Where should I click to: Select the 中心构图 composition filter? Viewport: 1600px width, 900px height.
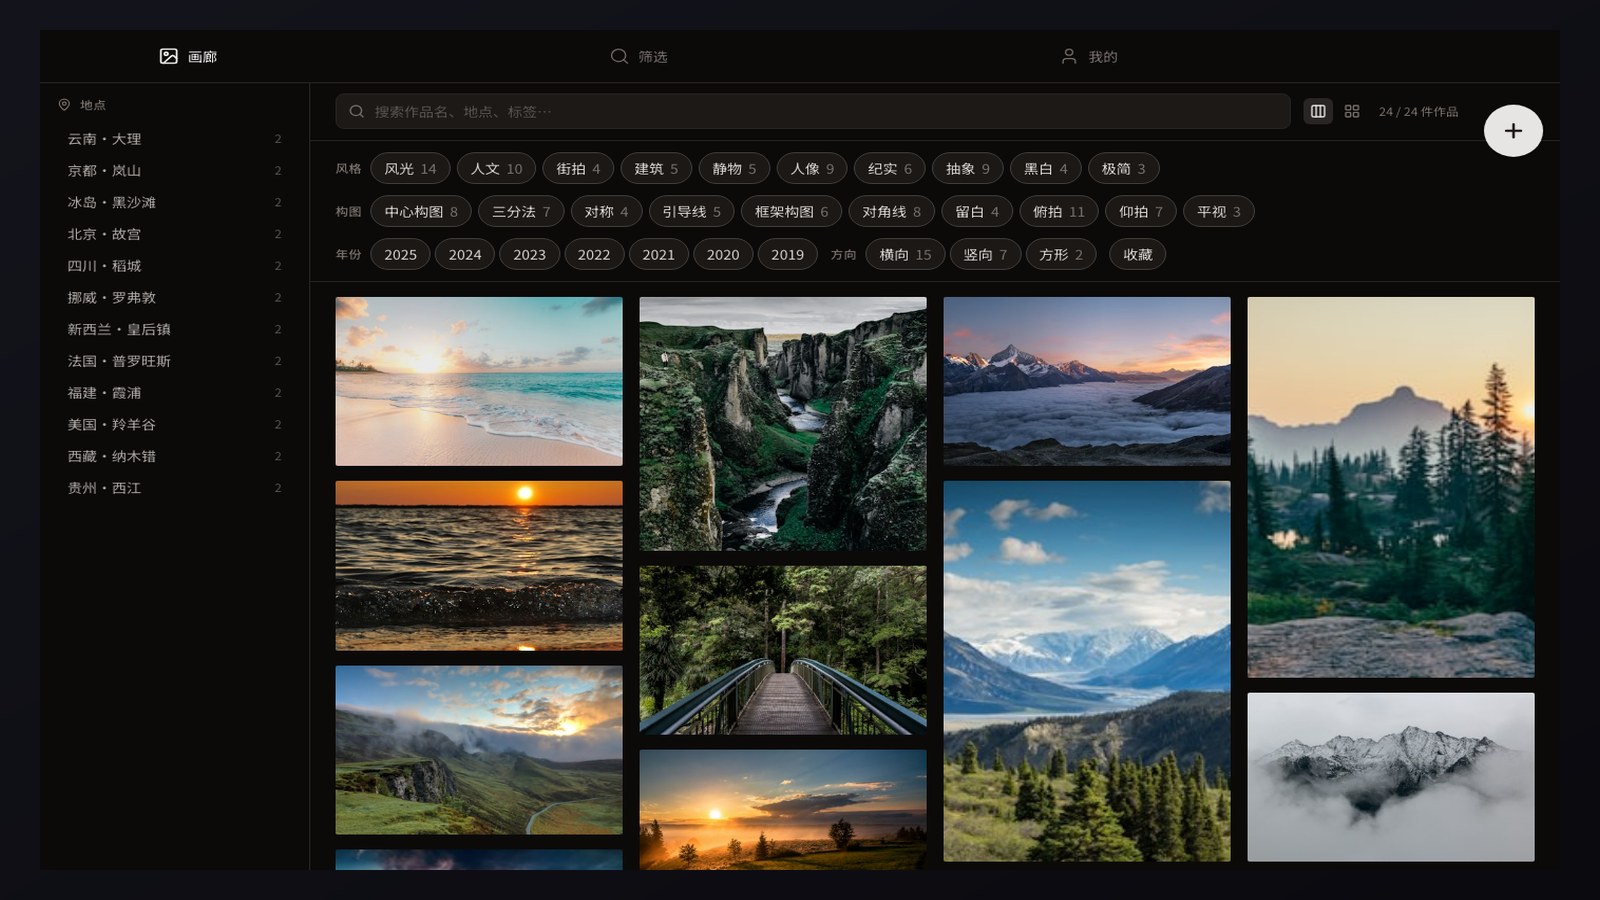point(421,212)
